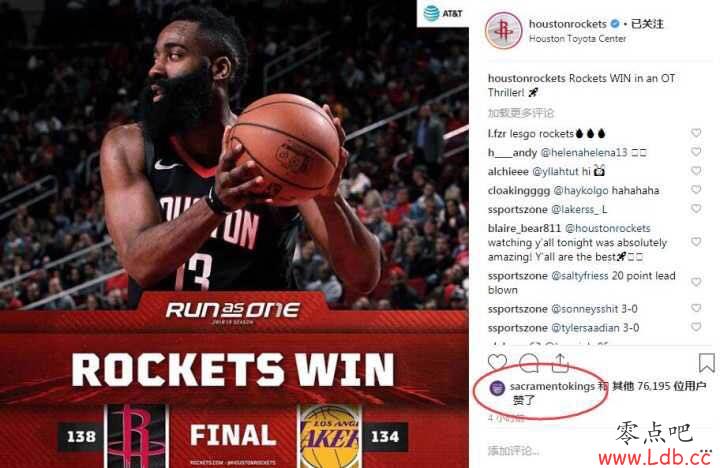Open the Houston Toyota Center location link
The width and height of the screenshot is (720, 468).
[x=577, y=39]
